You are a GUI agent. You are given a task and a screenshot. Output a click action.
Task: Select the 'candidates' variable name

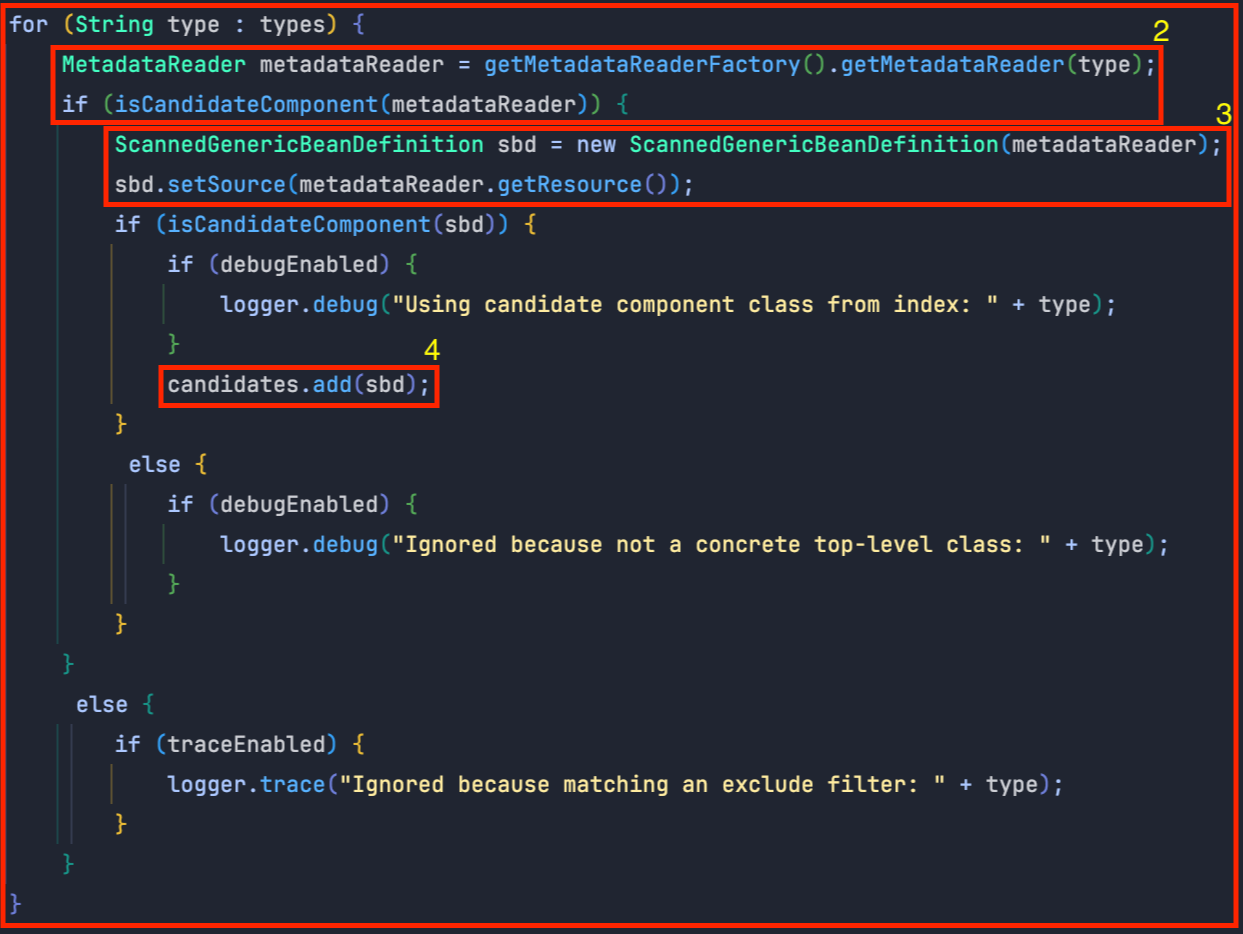click(x=233, y=385)
